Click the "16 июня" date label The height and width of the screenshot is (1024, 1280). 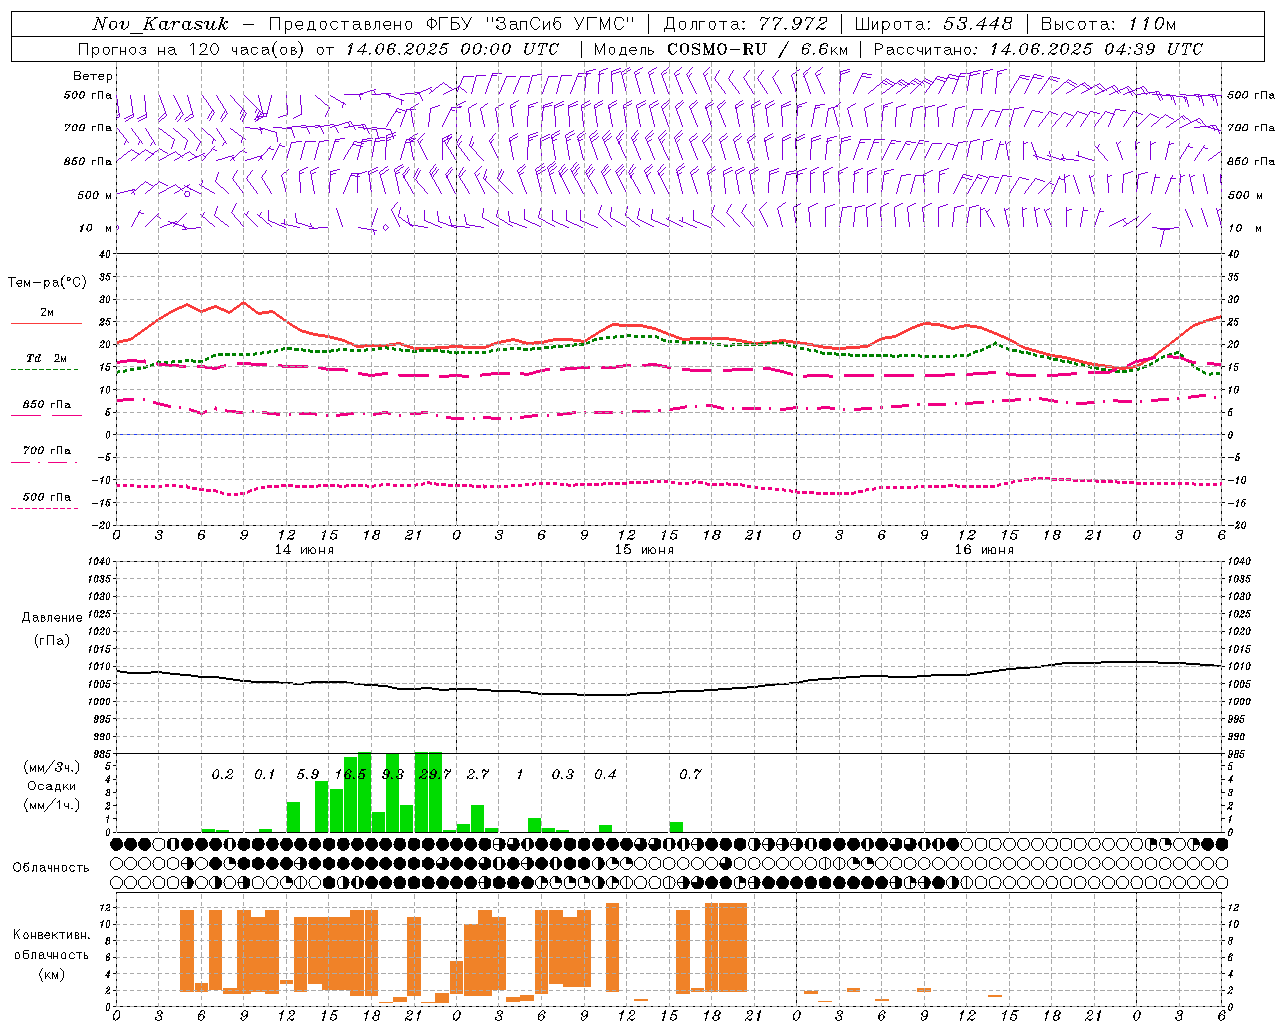pos(984,550)
